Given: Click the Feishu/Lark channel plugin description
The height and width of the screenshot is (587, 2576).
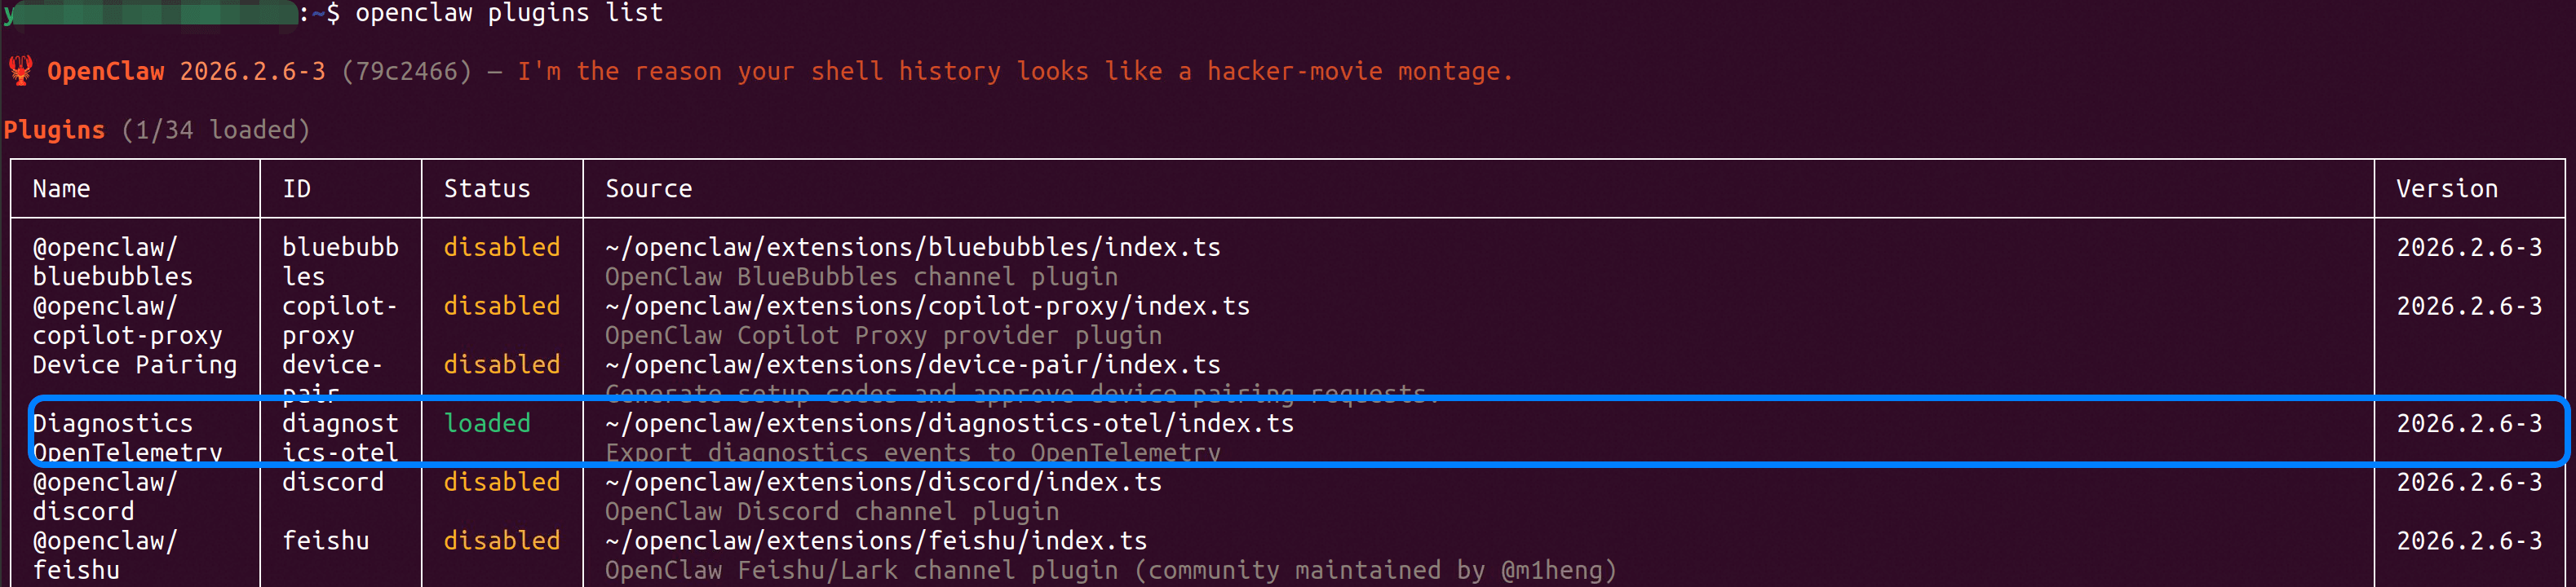Looking at the screenshot, I should 1110,571.
